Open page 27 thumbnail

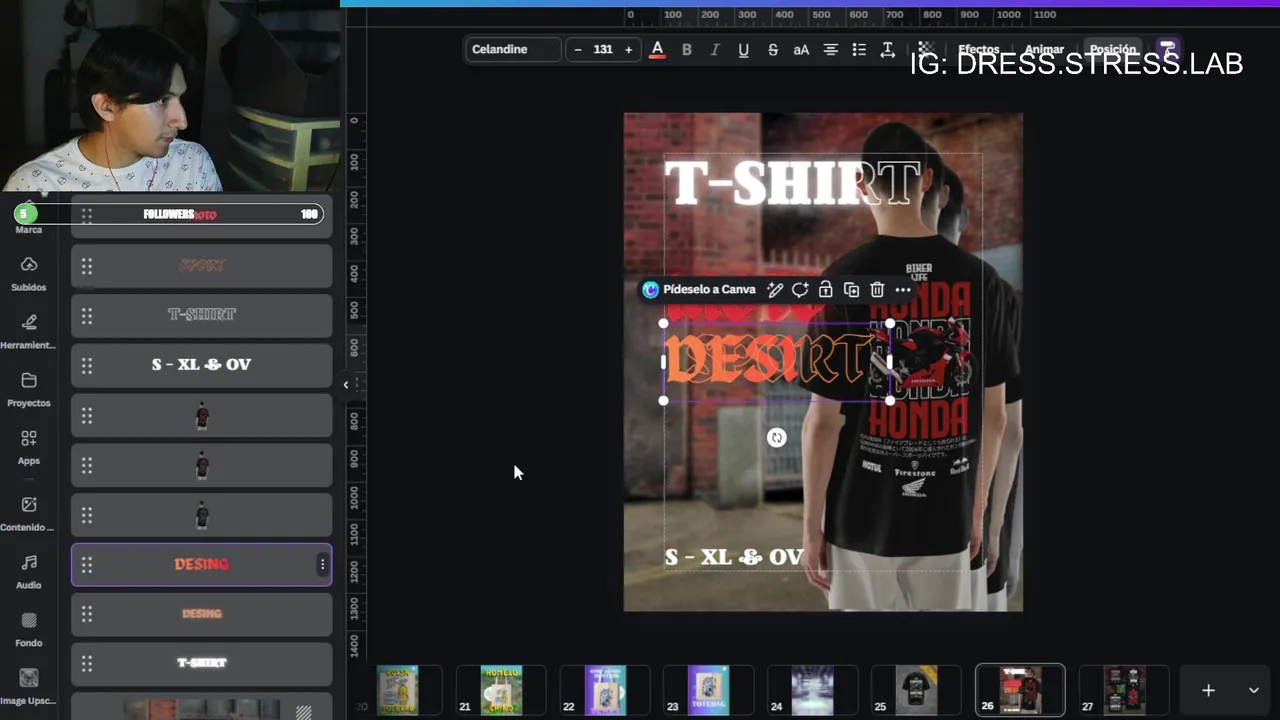(x=1124, y=691)
